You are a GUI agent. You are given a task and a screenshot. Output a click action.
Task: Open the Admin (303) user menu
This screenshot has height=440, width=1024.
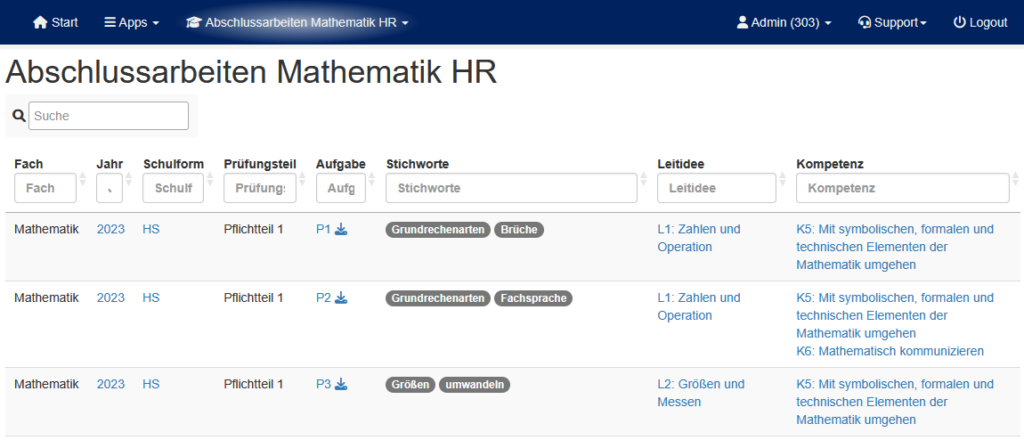[x=784, y=22]
